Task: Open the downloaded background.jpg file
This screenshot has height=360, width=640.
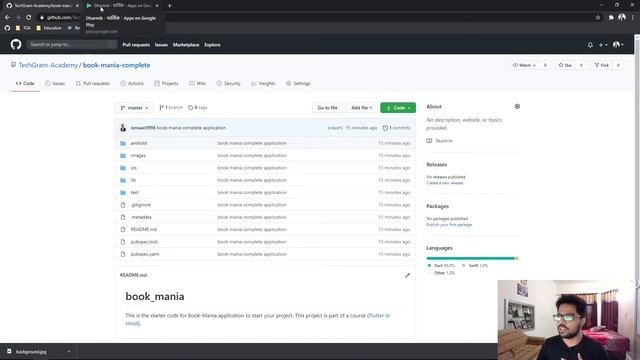Action: pyautogui.click(x=31, y=351)
